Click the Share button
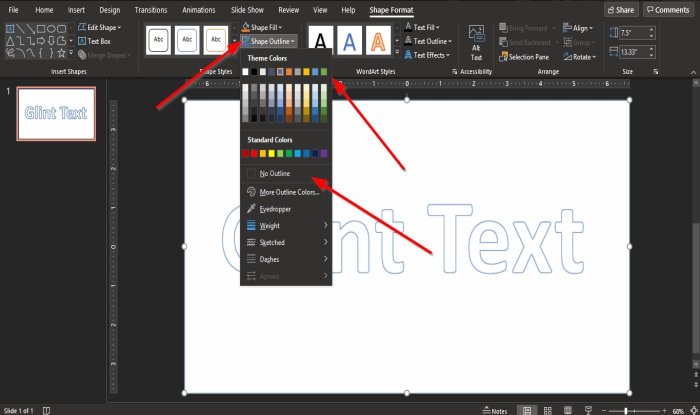 click(x=621, y=9)
